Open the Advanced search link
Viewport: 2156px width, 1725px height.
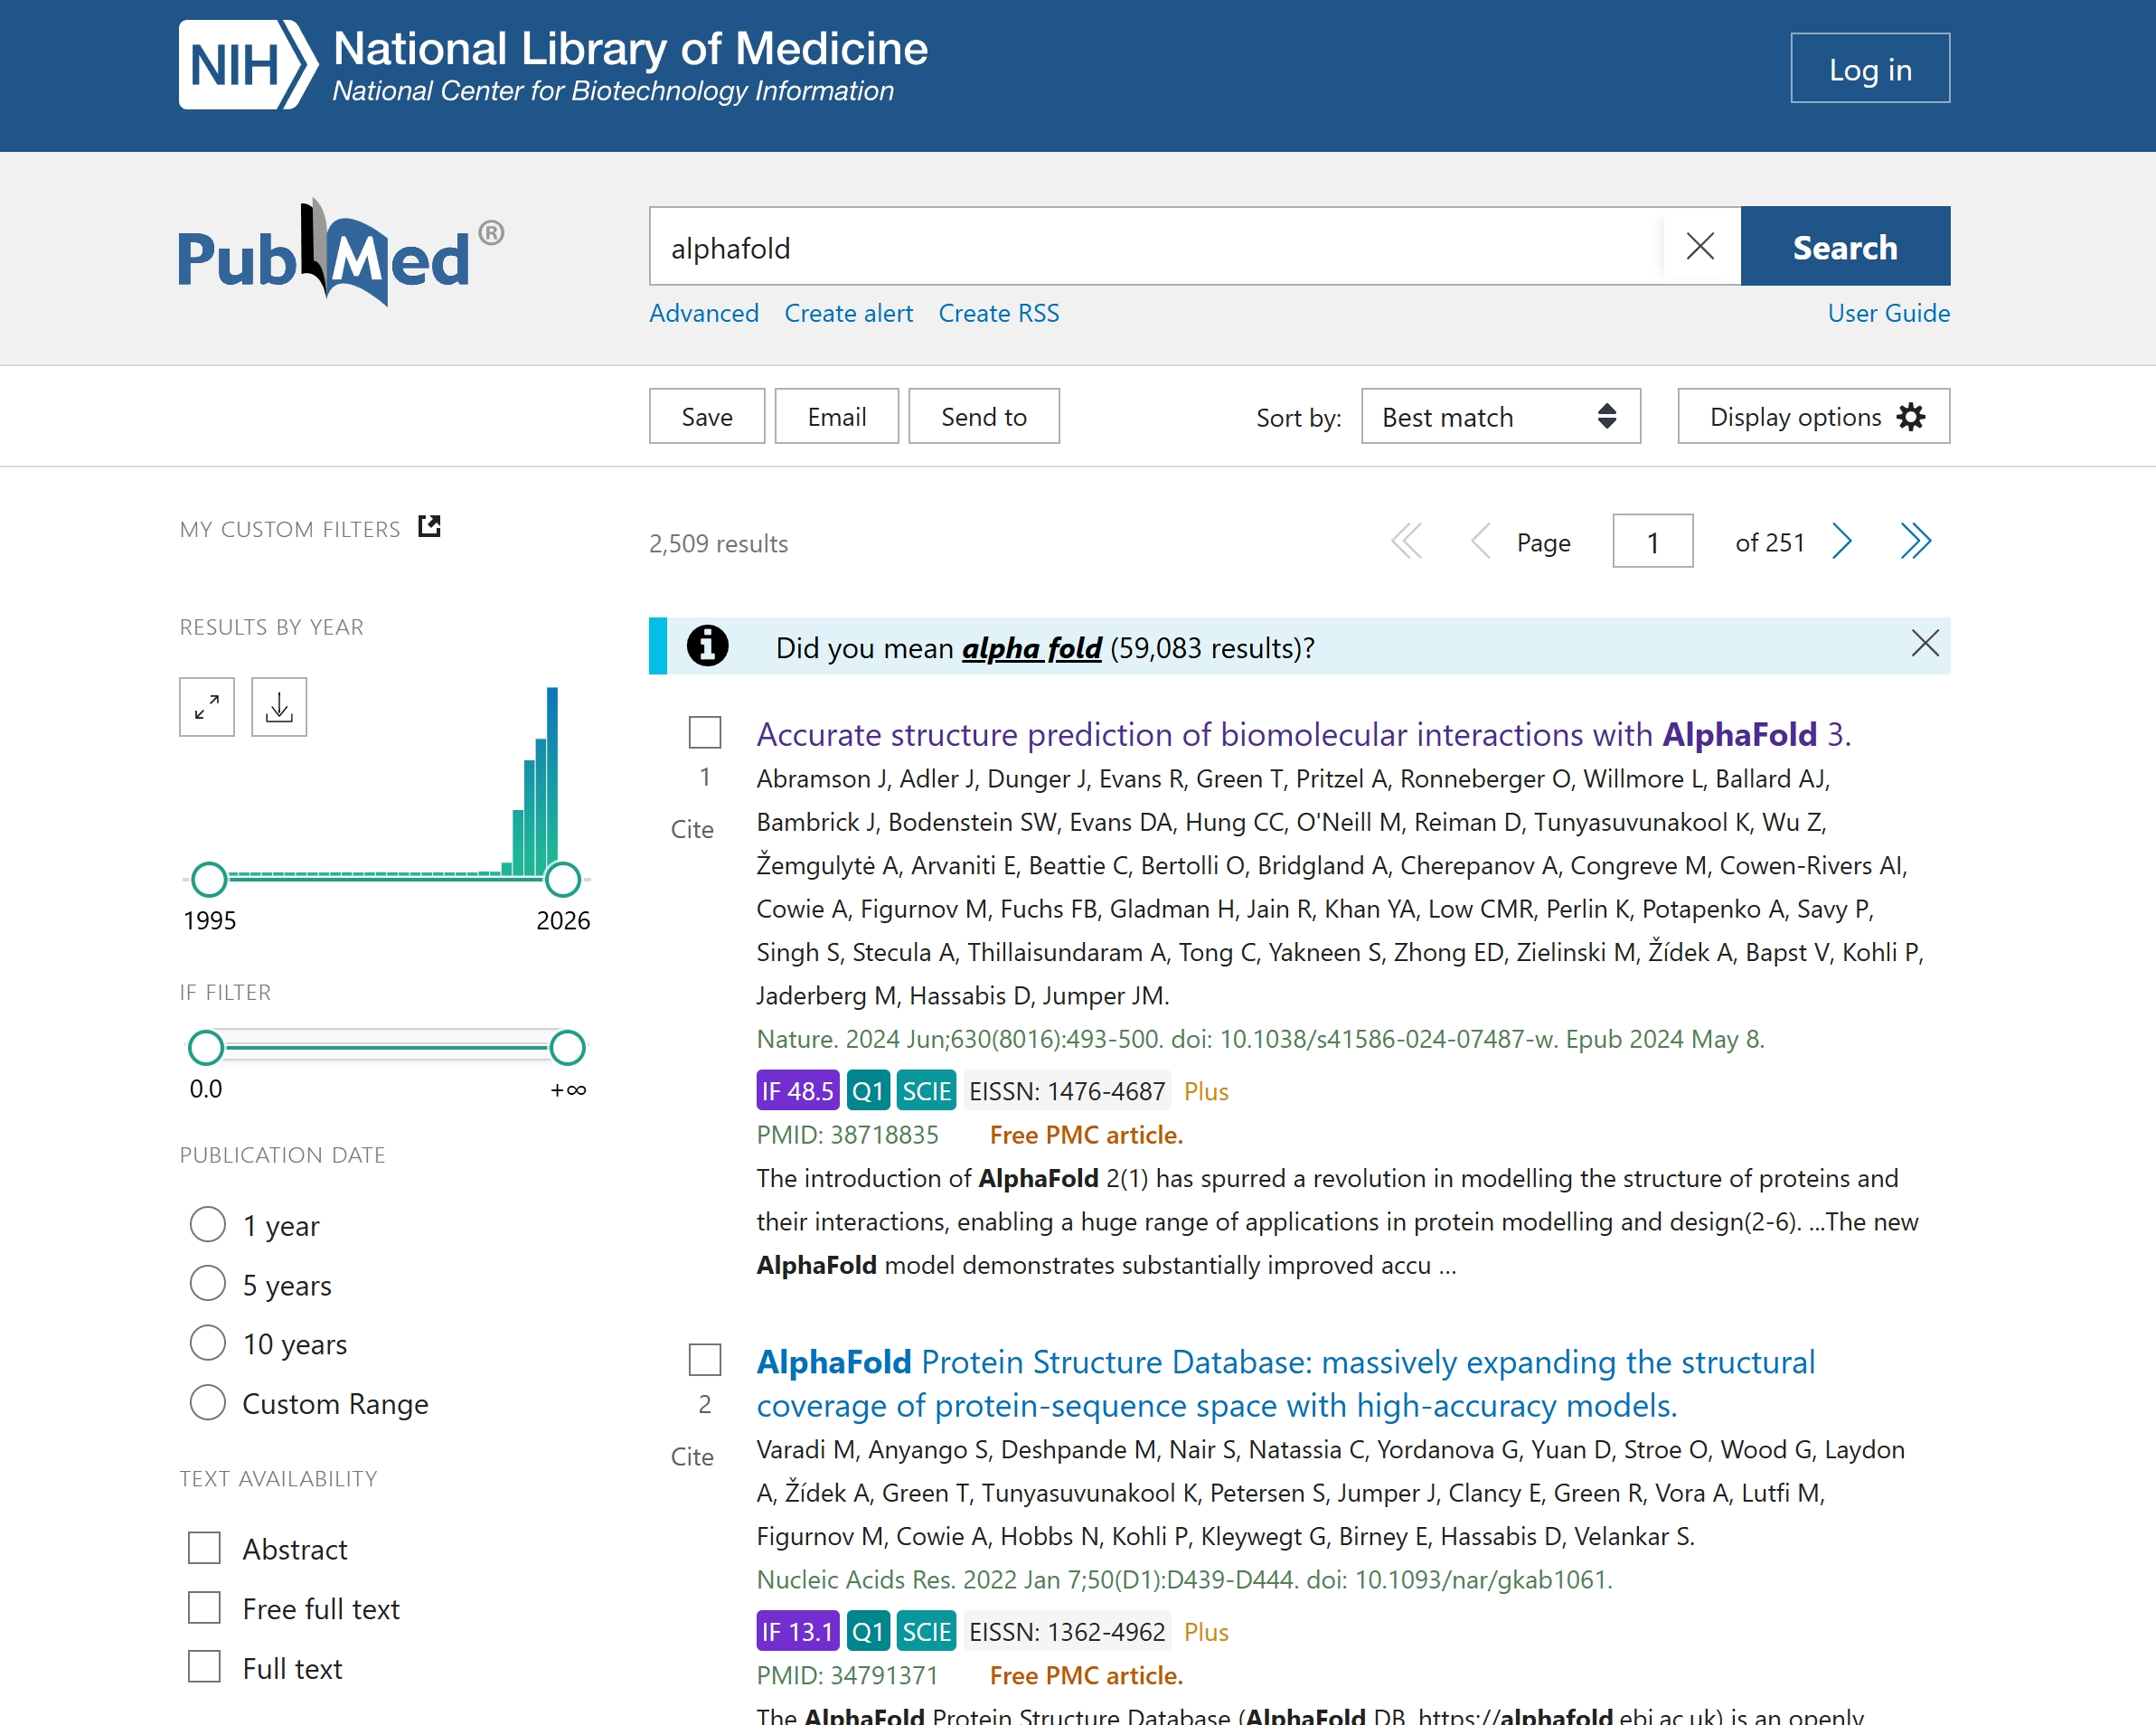coord(703,313)
